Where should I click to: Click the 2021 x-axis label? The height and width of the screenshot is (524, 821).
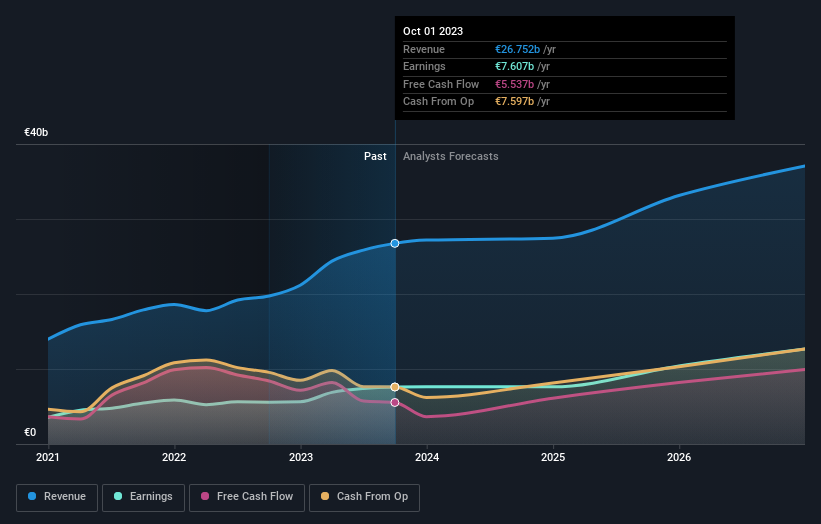click(x=48, y=458)
